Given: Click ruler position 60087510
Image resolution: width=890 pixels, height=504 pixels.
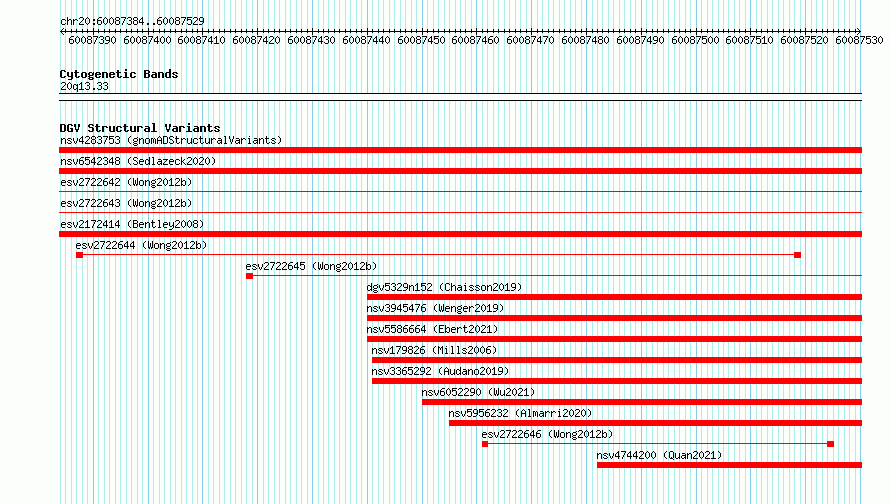Looking at the screenshot, I should tap(749, 40).
